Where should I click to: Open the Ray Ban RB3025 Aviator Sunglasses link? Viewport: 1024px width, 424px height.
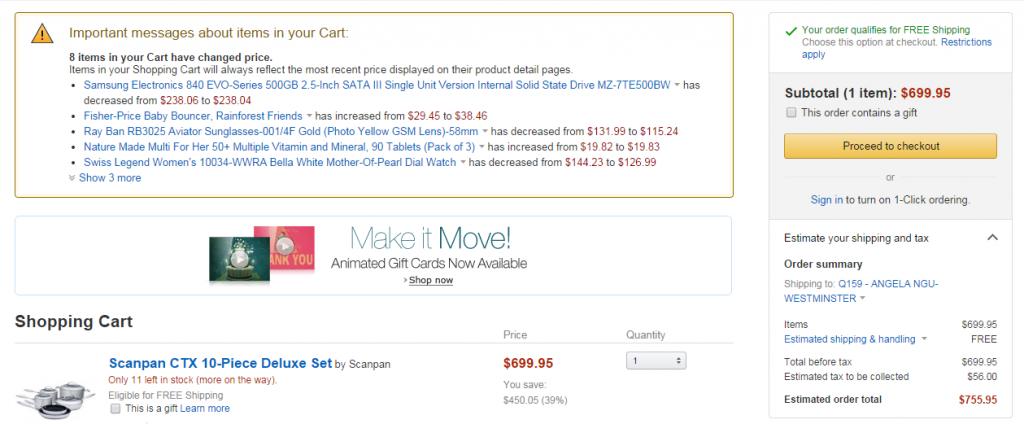point(281,131)
